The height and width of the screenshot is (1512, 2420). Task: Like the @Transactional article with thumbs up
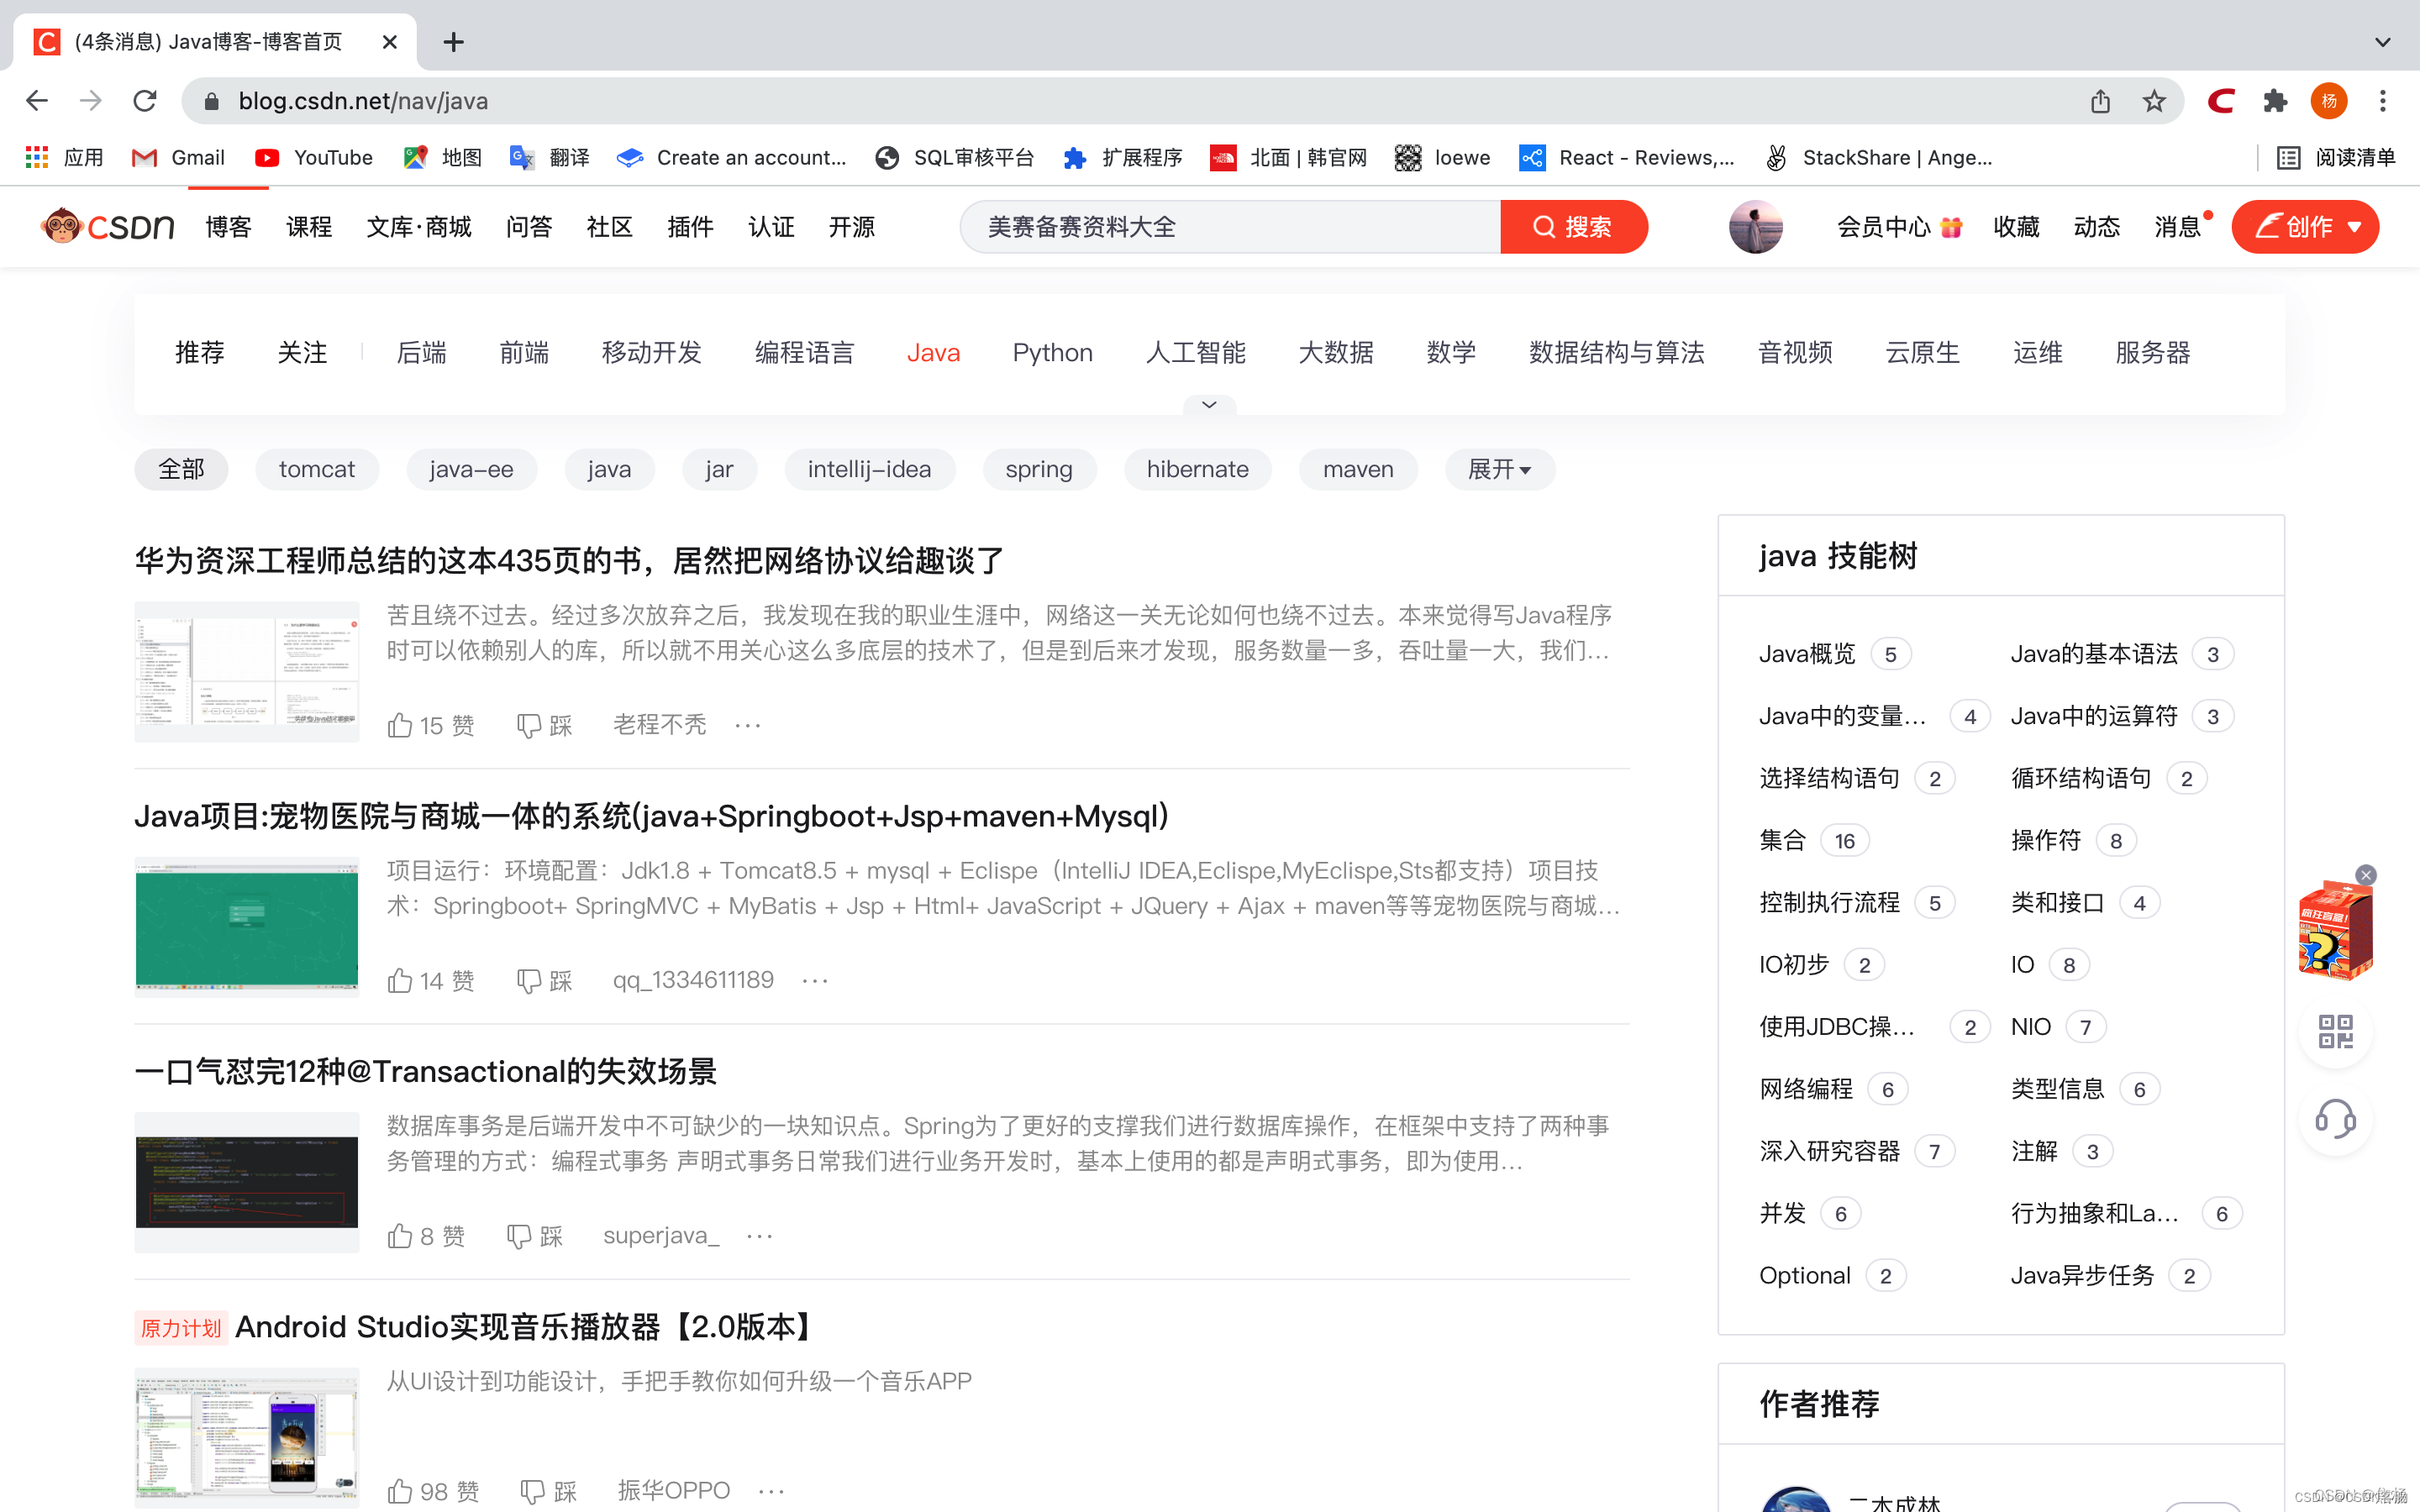click(400, 1236)
